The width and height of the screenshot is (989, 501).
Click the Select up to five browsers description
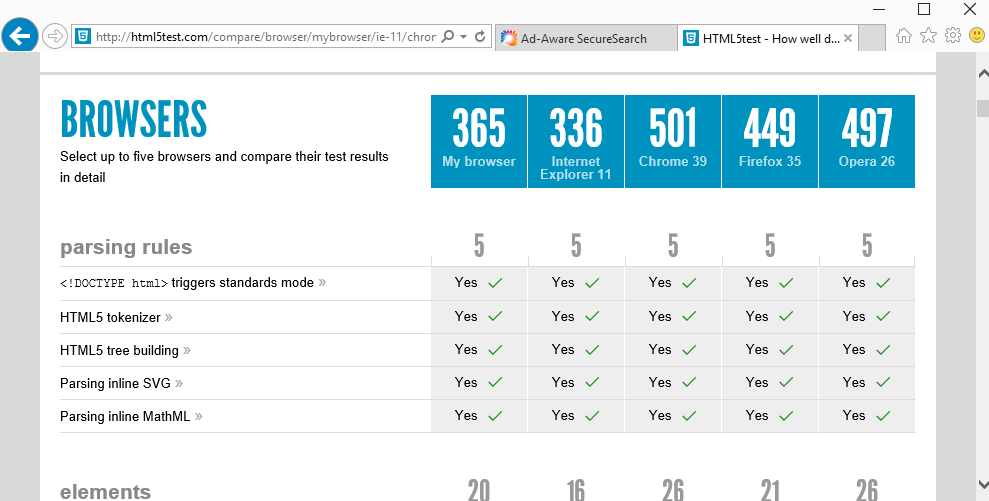tap(224, 167)
